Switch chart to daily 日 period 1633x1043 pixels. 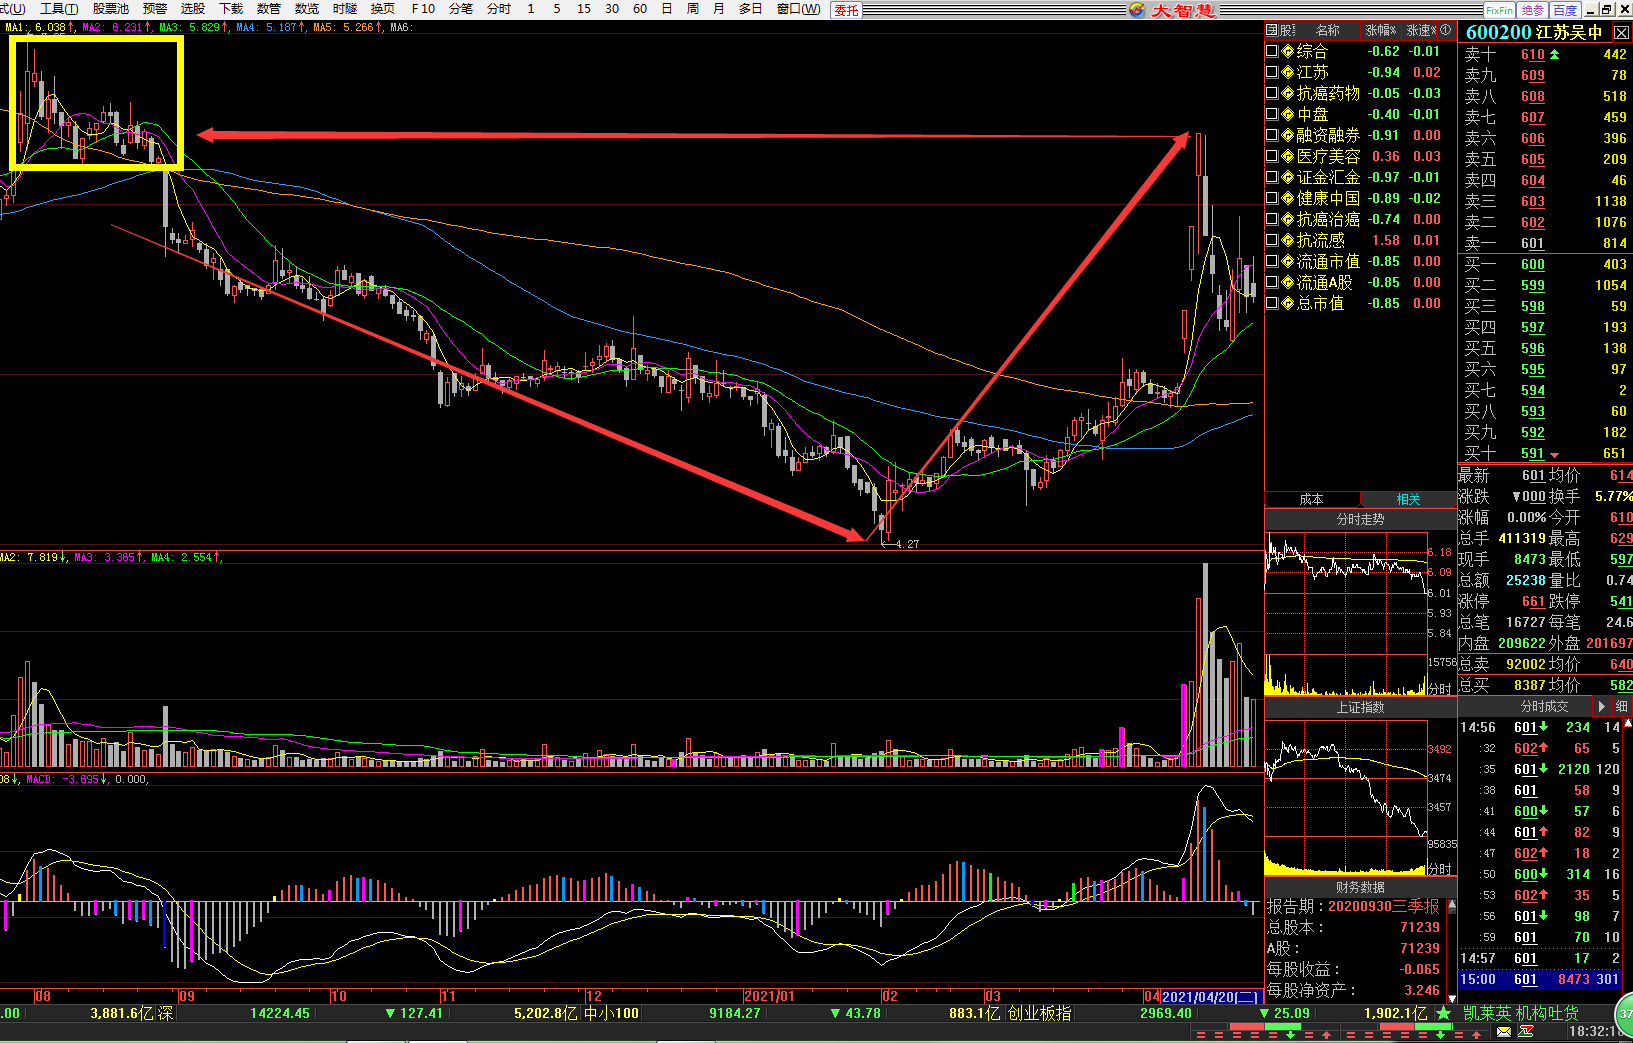point(667,9)
